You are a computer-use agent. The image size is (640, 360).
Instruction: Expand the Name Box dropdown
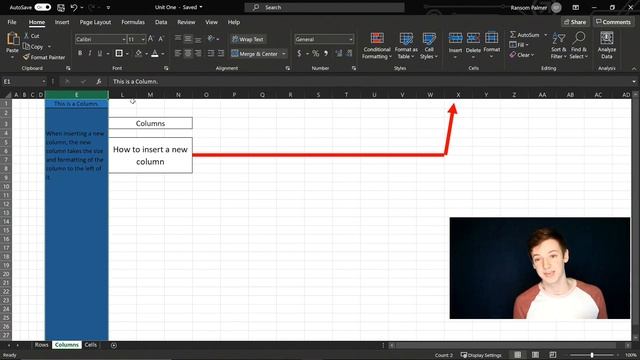coord(44,82)
